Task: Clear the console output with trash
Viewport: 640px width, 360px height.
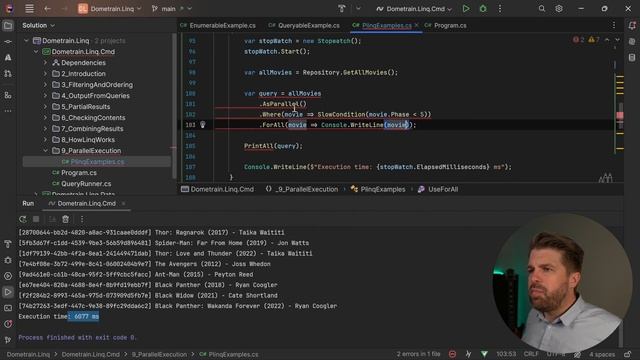Action: pyautogui.click(x=65, y=219)
